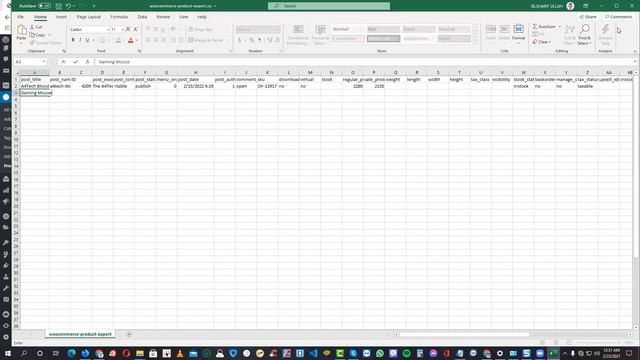This screenshot has height=360, width=640.
Task: Click the Percent Style icon
Action: coord(252,40)
